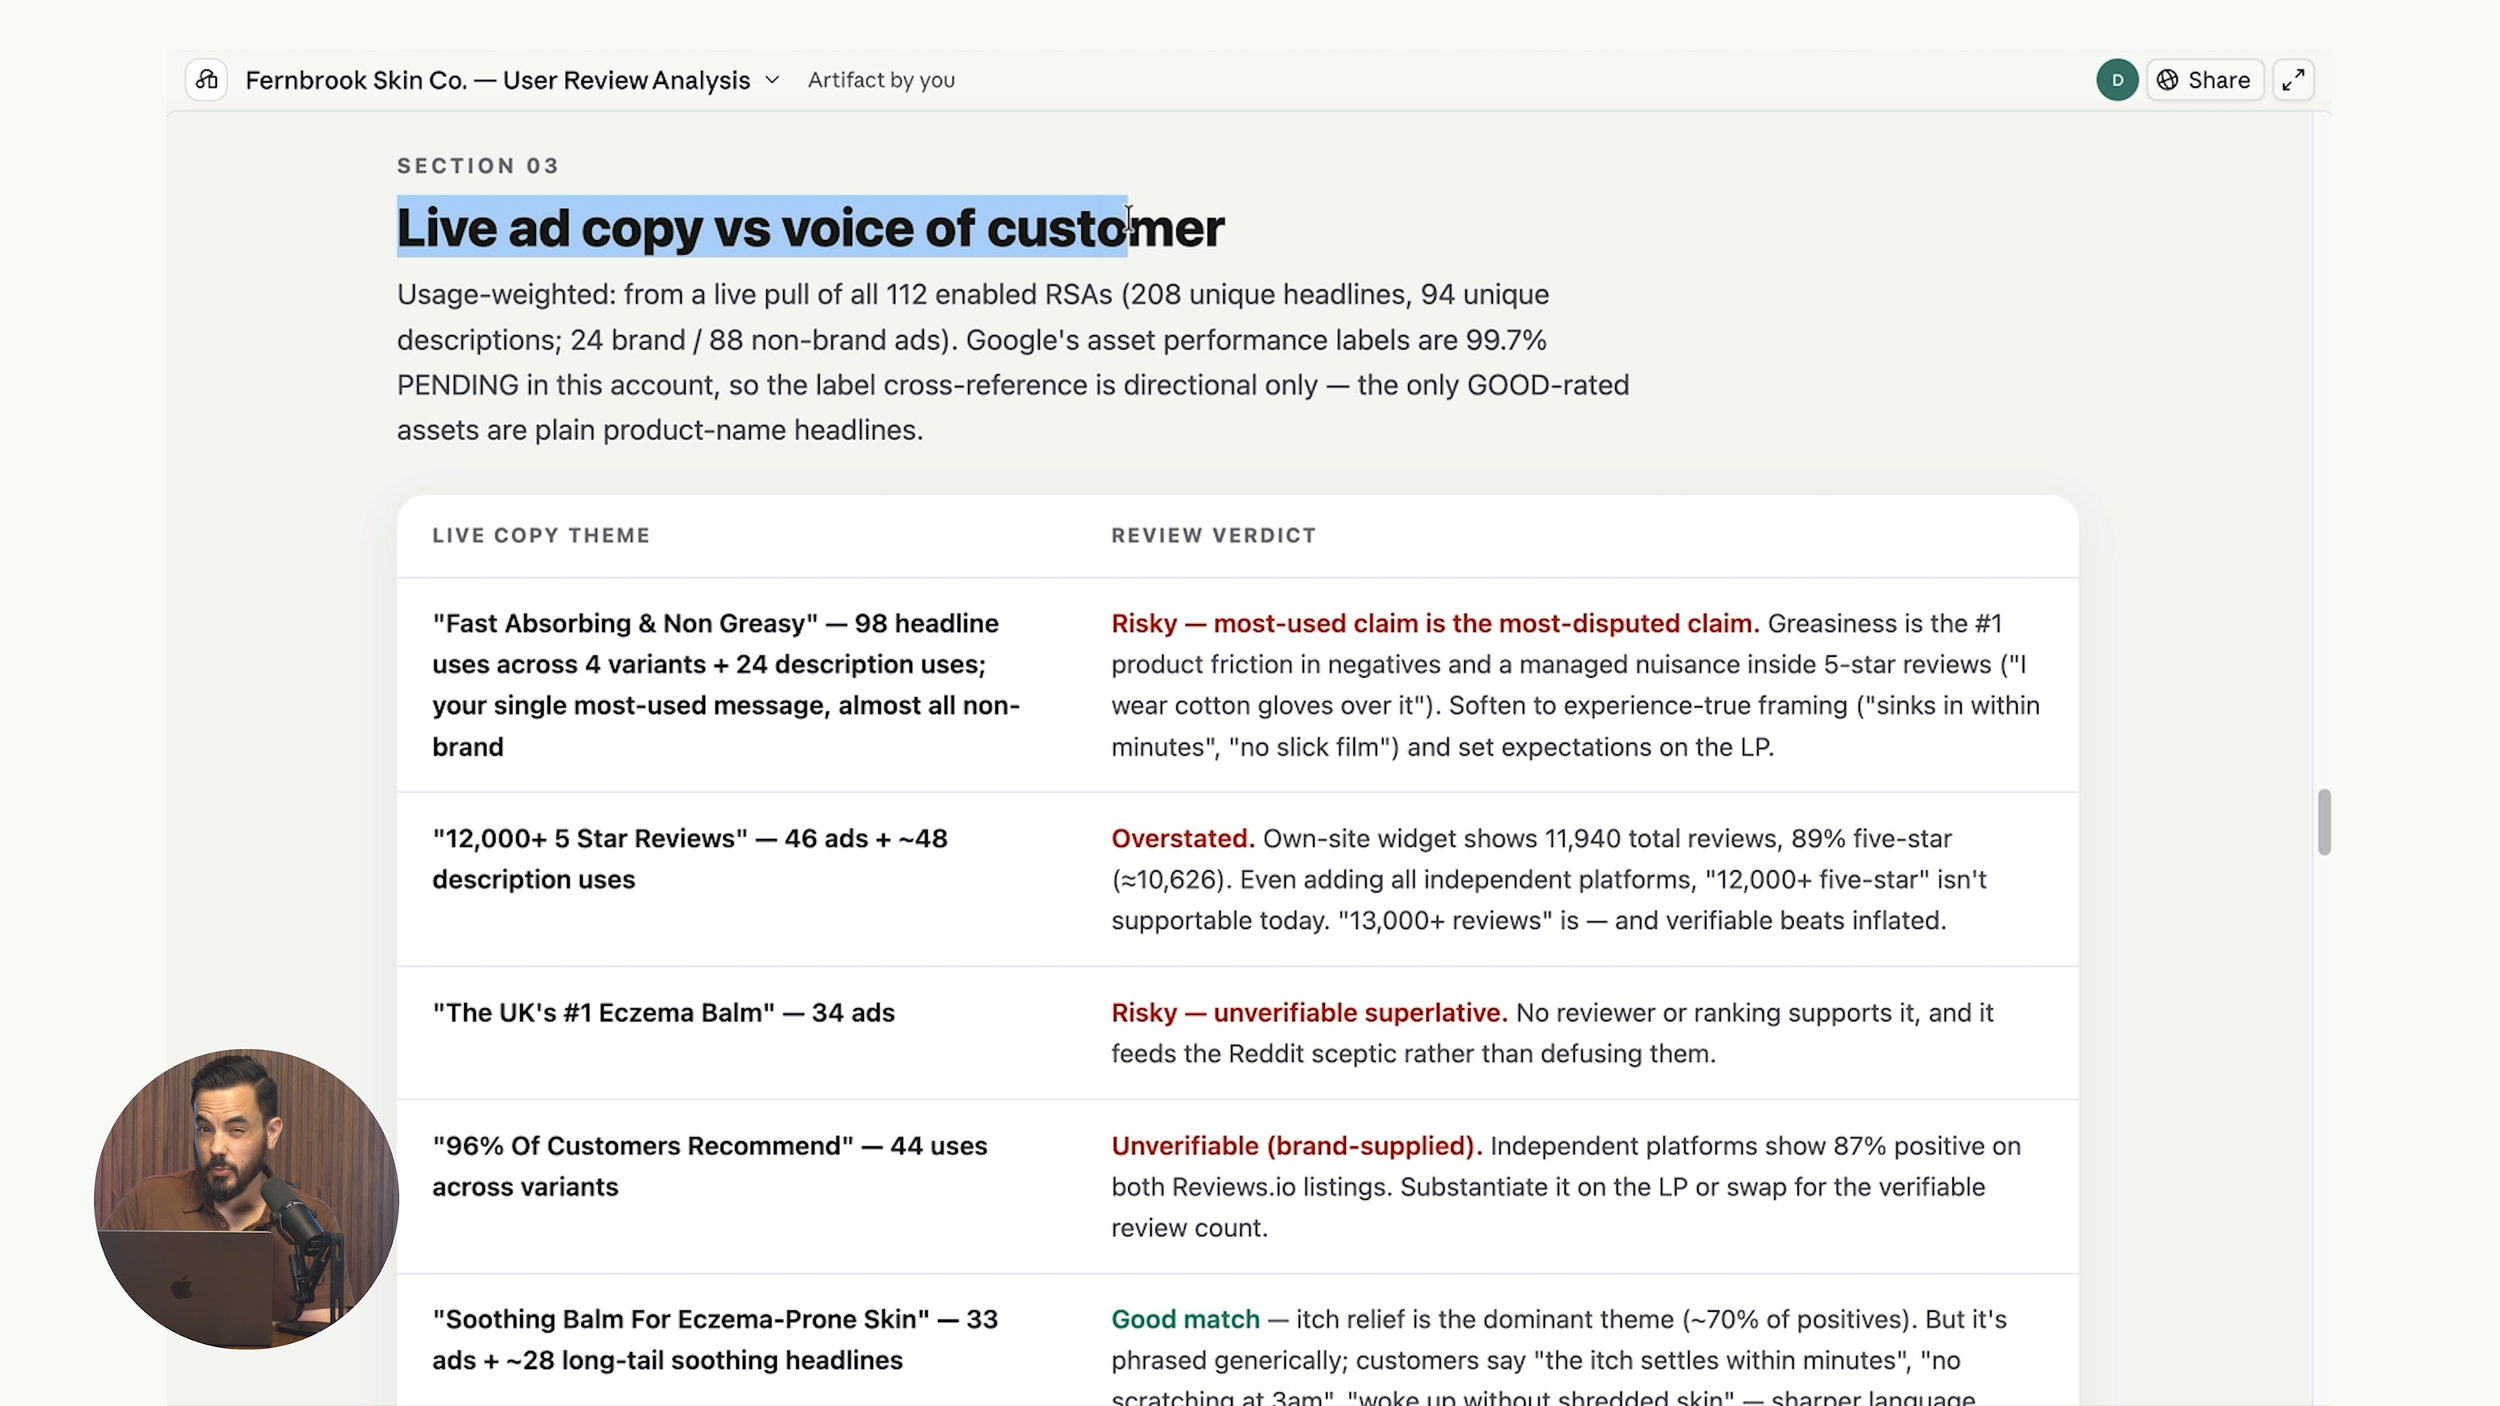Click the '12,000+ 5 Star Reviews' theme cell
2500x1406 pixels.
pyautogui.click(x=690, y=859)
